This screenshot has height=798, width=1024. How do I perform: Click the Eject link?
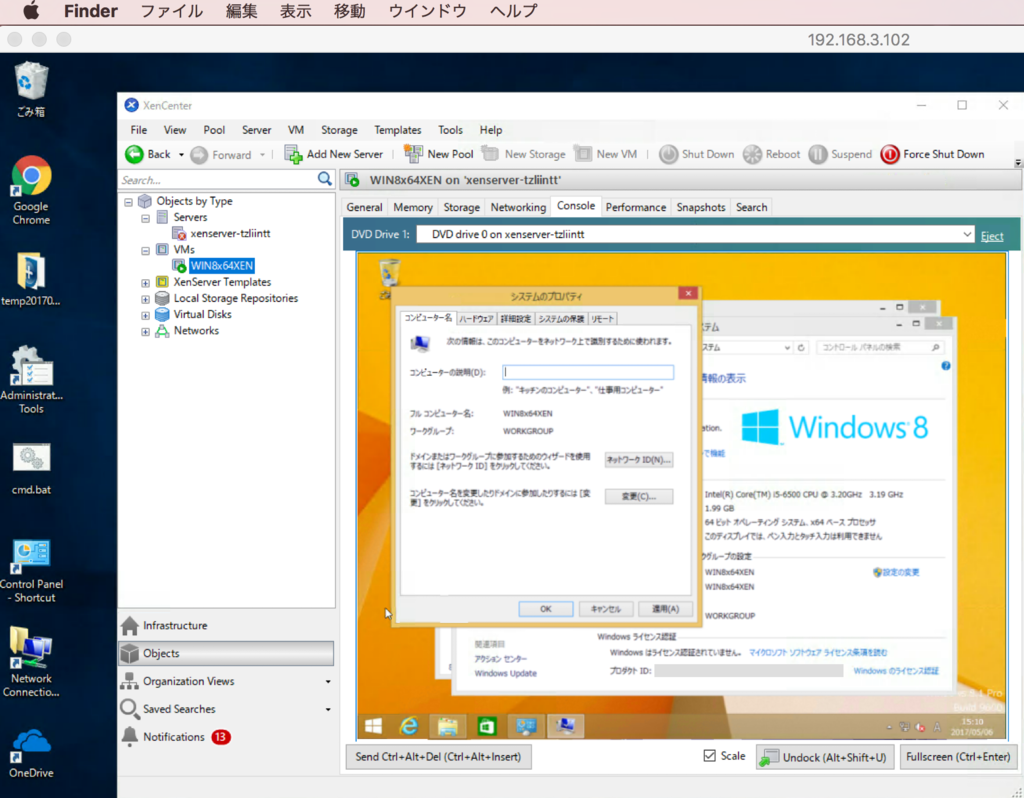pos(991,236)
